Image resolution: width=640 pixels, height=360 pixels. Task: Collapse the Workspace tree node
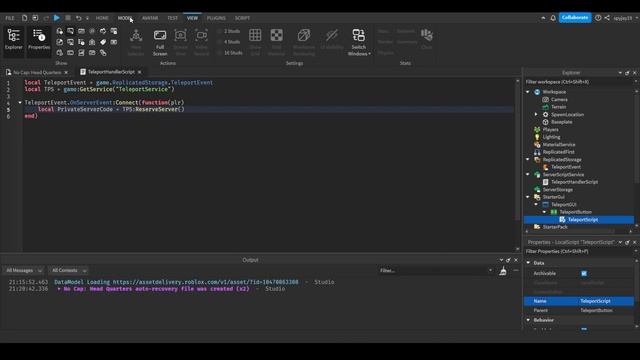528,92
